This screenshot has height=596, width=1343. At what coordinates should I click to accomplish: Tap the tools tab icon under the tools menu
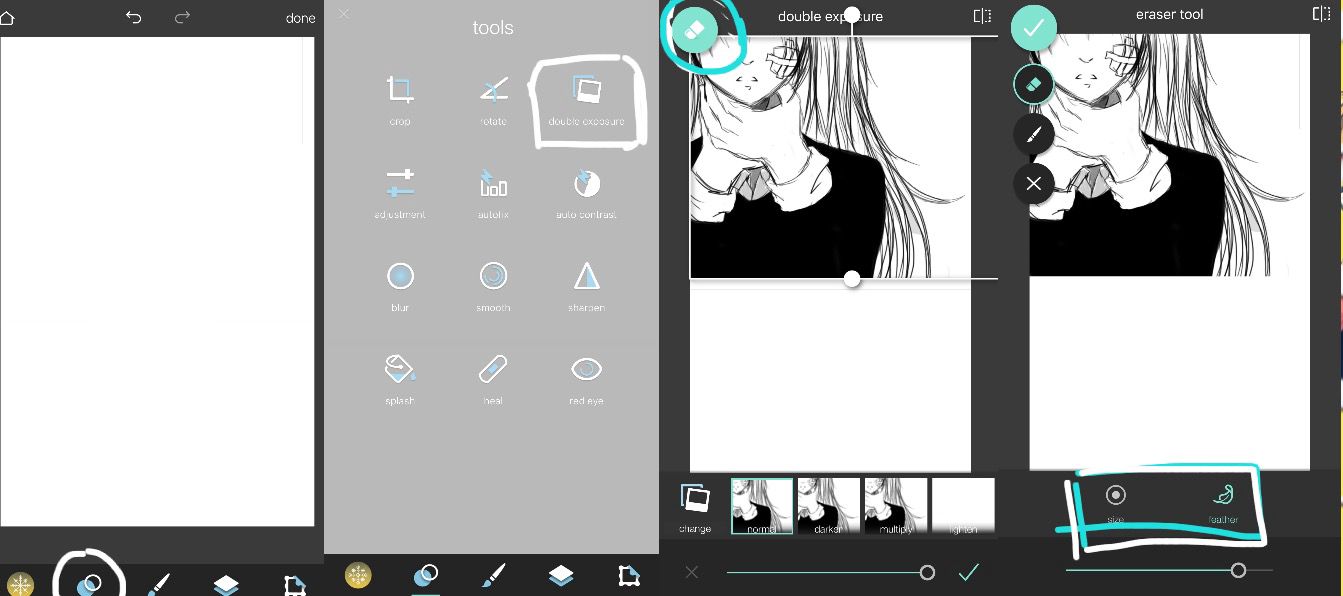(x=426, y=575)
